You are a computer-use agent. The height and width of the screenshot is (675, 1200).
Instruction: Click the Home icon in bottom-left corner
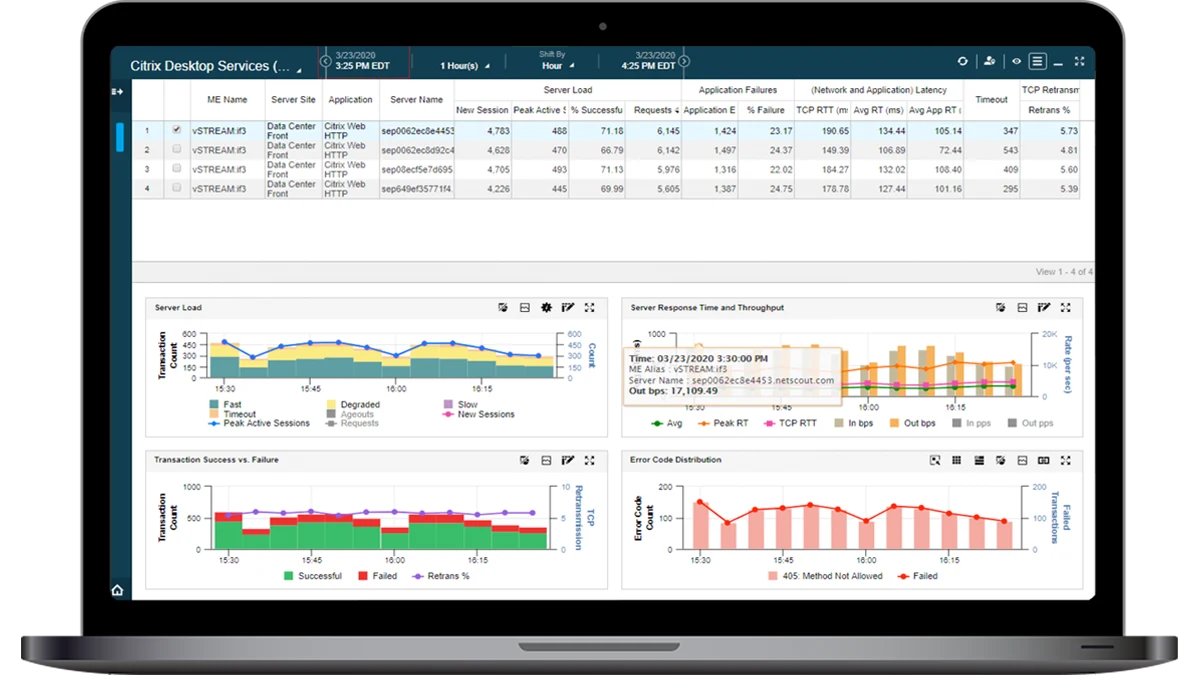pyautogui.click(x=117, y=590)
